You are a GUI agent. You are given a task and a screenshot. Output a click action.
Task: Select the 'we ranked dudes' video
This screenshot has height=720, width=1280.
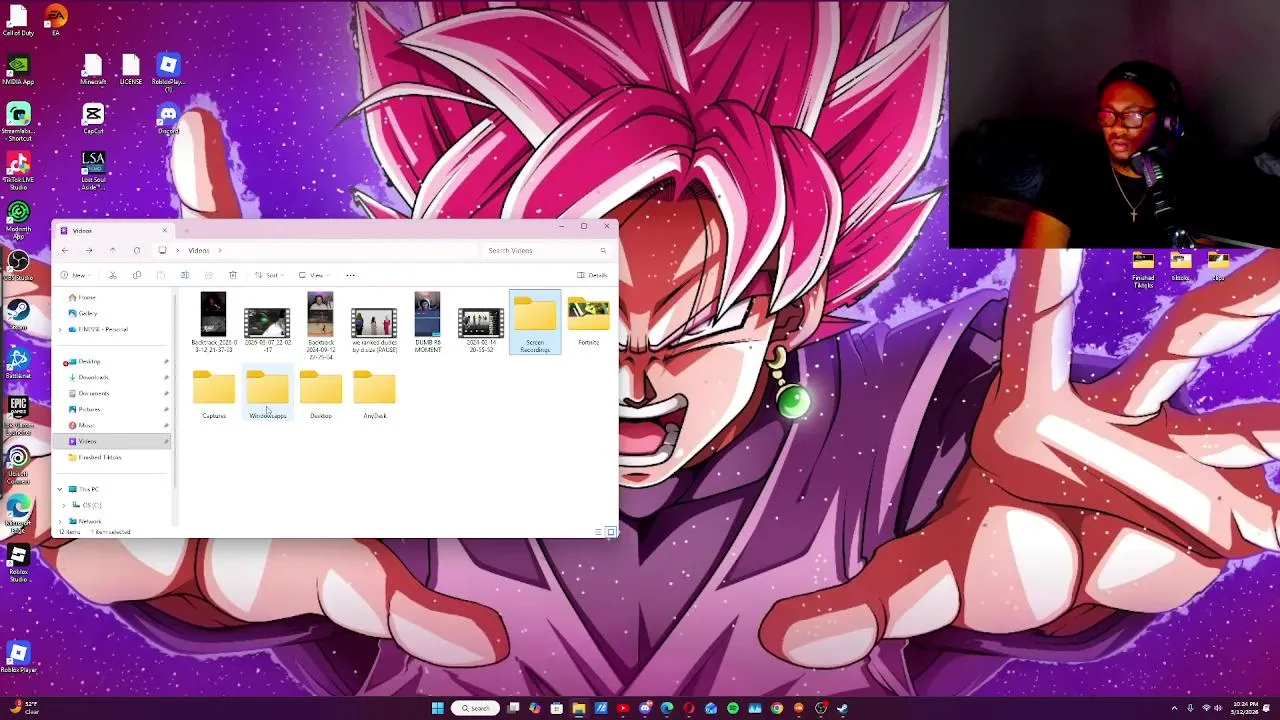pos(374,330)
